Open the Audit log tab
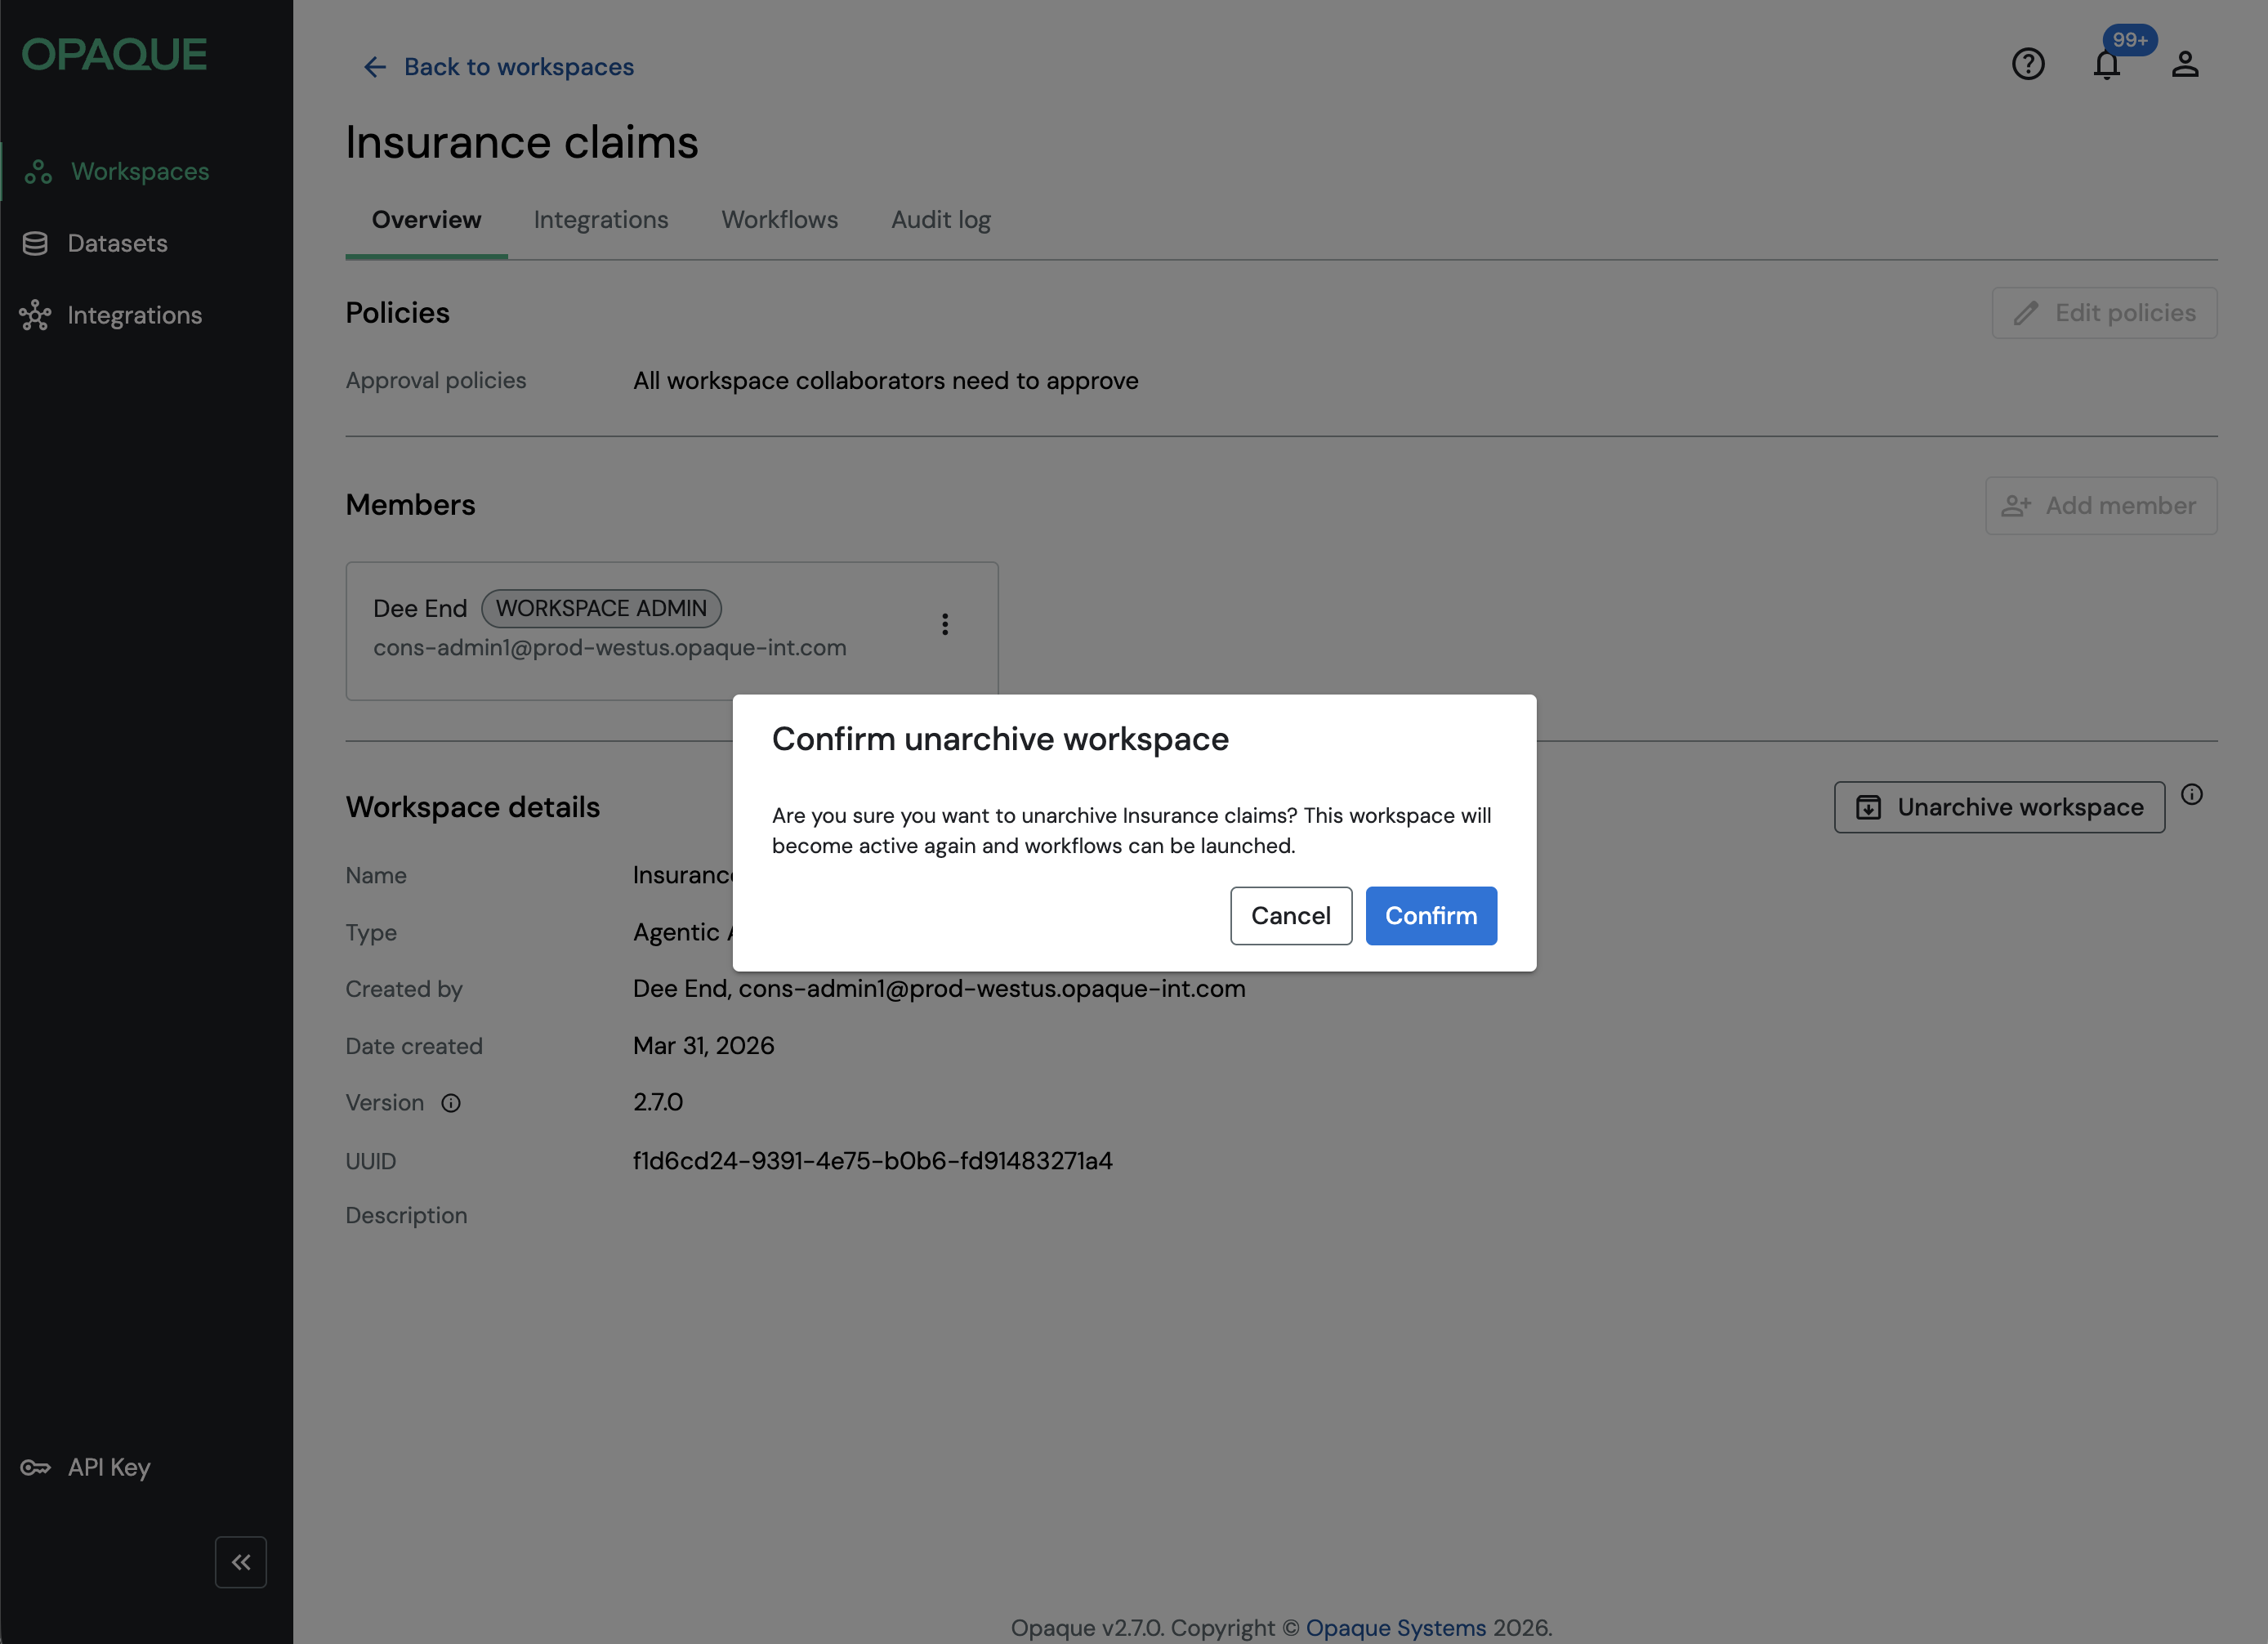 (x=940, y=220)
